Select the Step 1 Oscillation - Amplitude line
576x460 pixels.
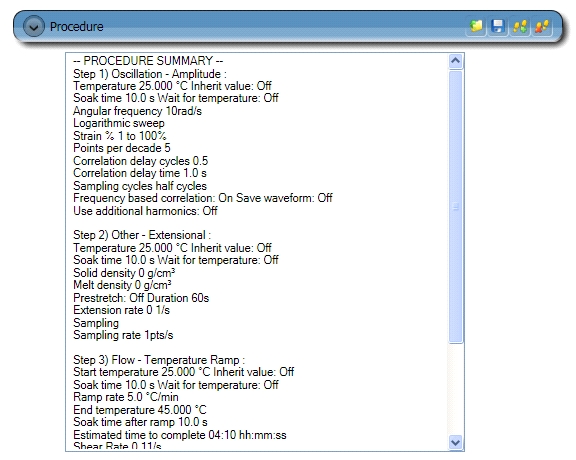click(x=150, y=74)
